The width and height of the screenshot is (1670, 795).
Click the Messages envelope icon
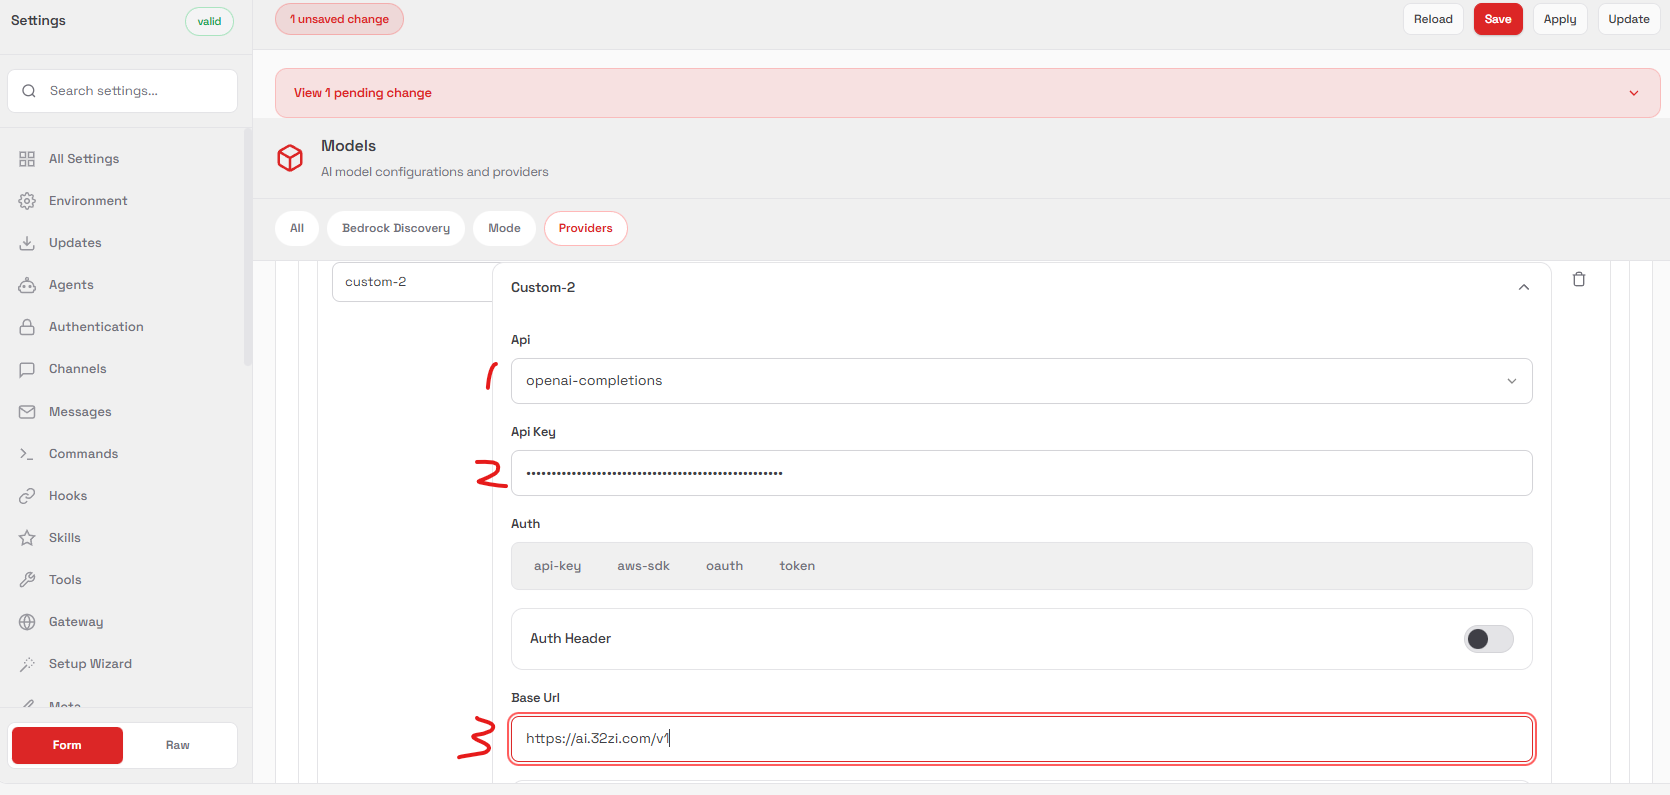point(27,412)
